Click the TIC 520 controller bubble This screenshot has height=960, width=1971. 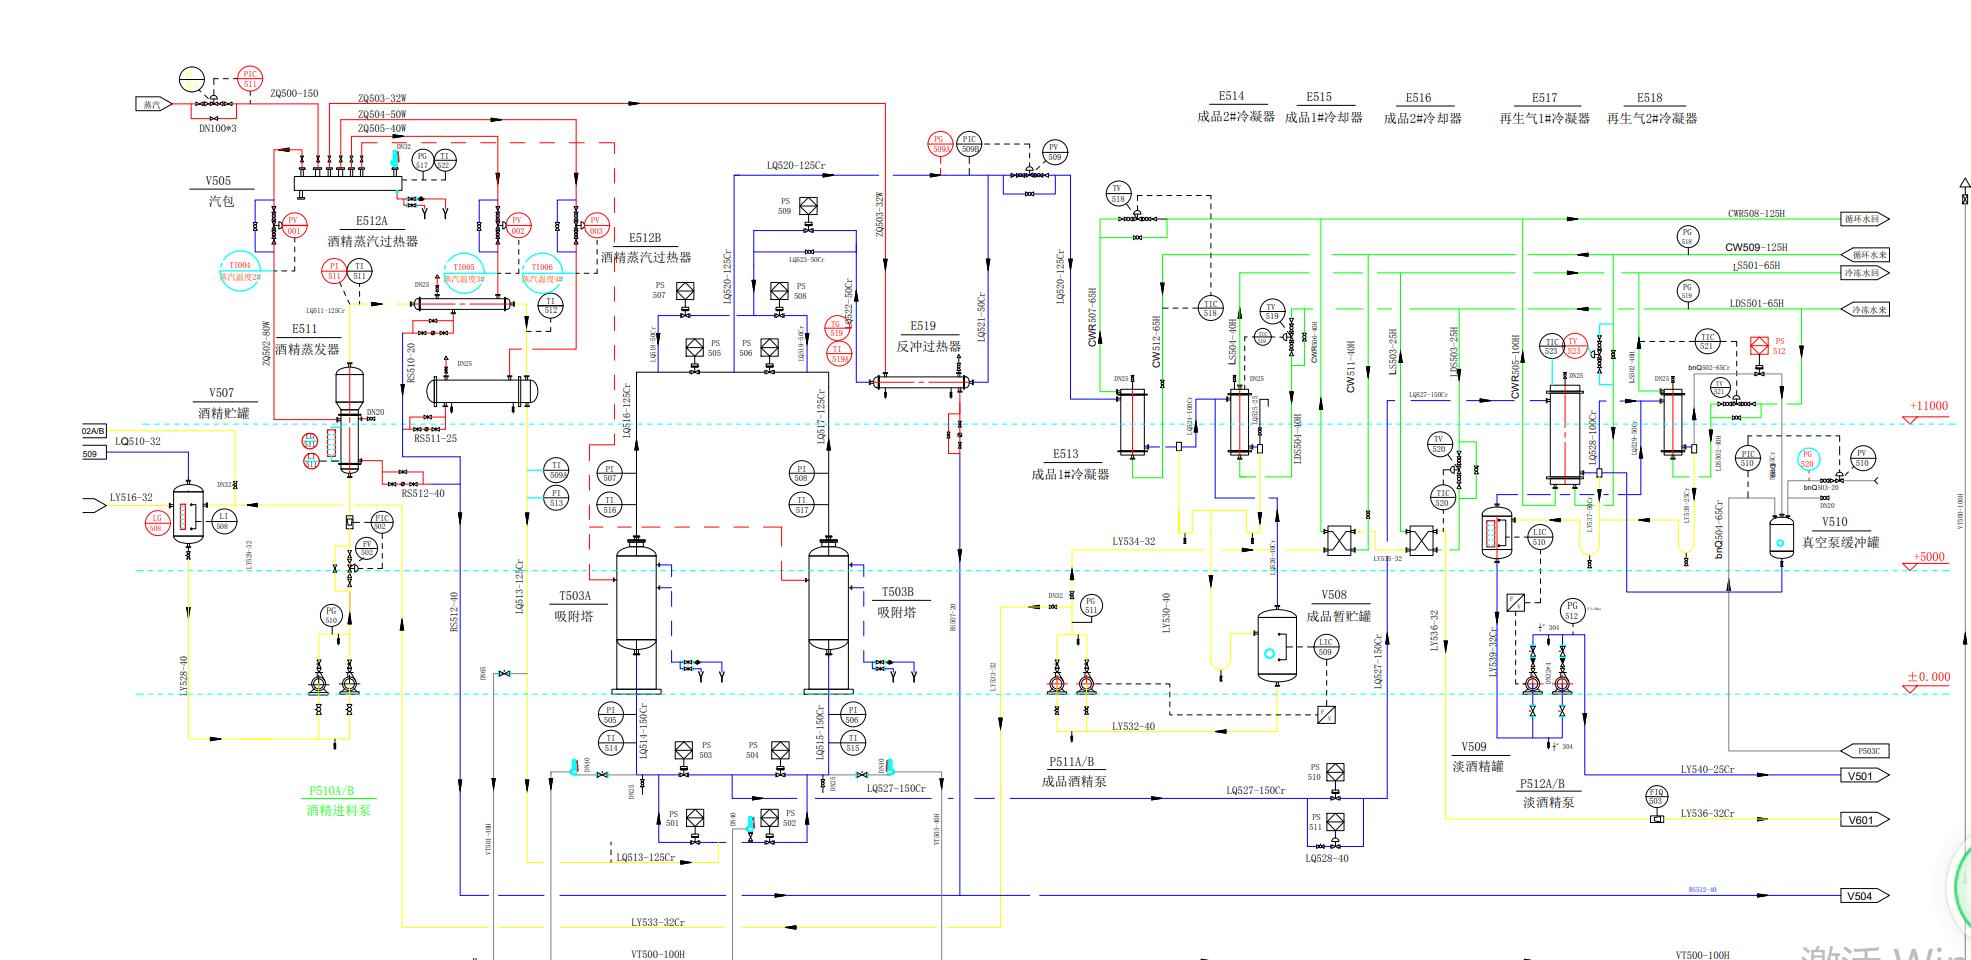[x=1442, y=497]
